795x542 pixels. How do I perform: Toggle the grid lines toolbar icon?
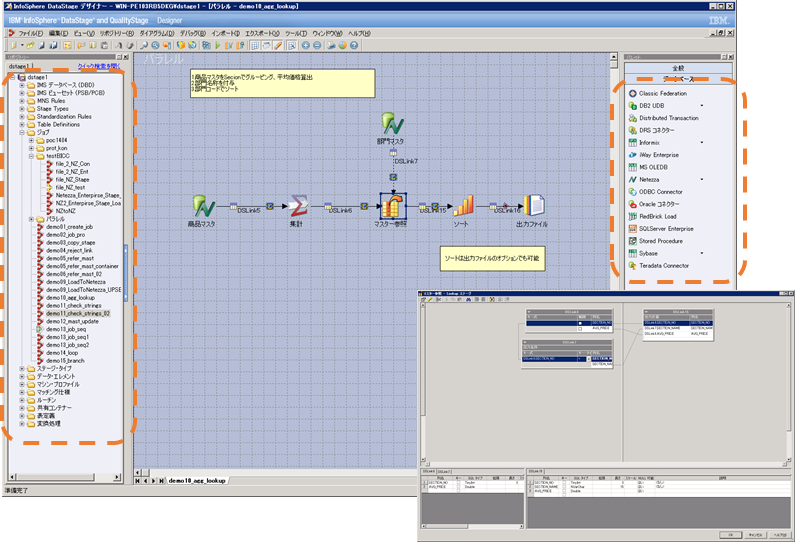[x=255, y=45]
